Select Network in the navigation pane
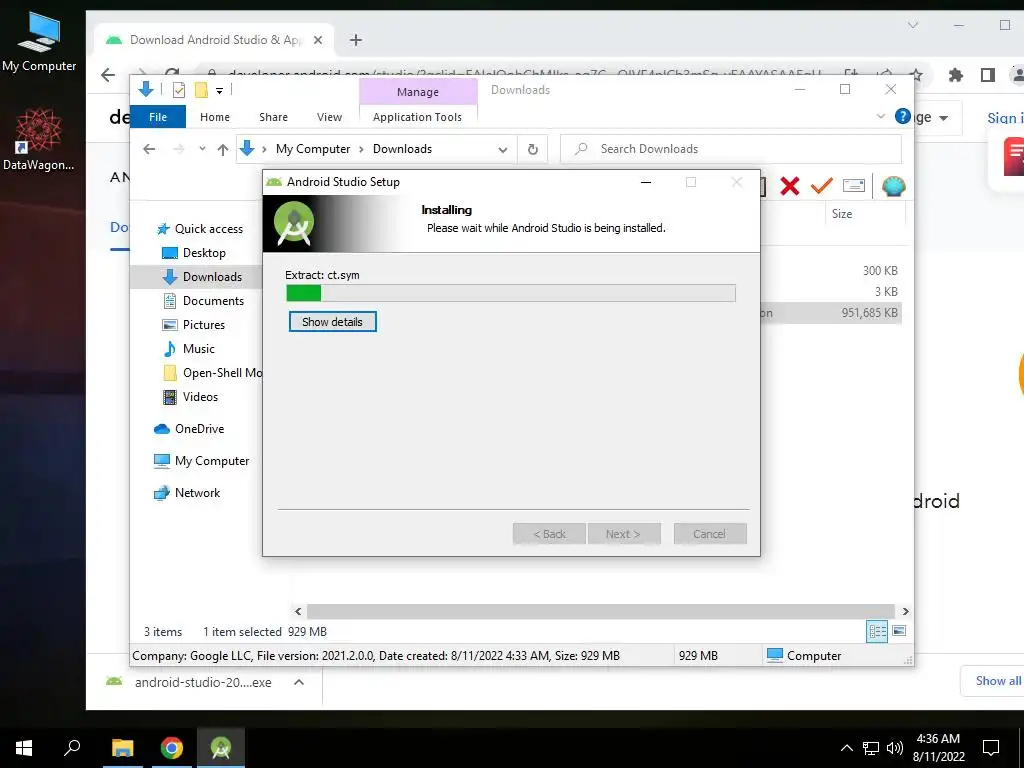 point(187,493)
